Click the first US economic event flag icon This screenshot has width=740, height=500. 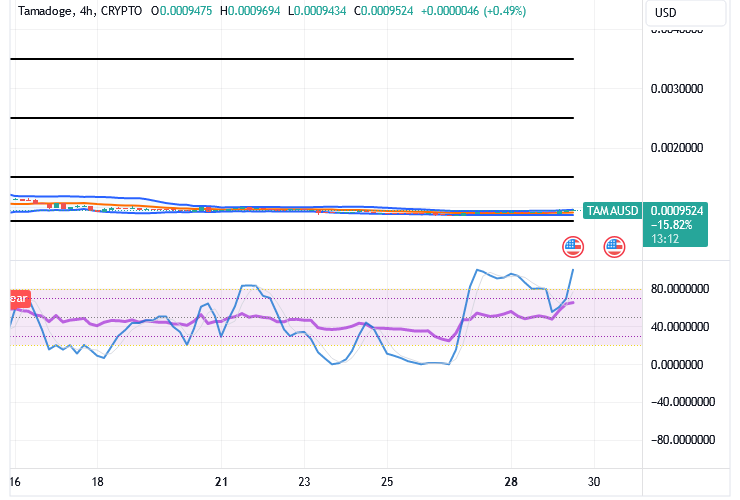pos(573,246)
